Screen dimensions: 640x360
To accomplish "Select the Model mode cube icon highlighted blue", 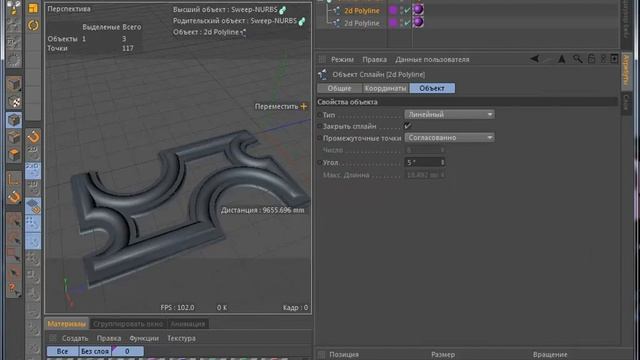I will [14, 120].
